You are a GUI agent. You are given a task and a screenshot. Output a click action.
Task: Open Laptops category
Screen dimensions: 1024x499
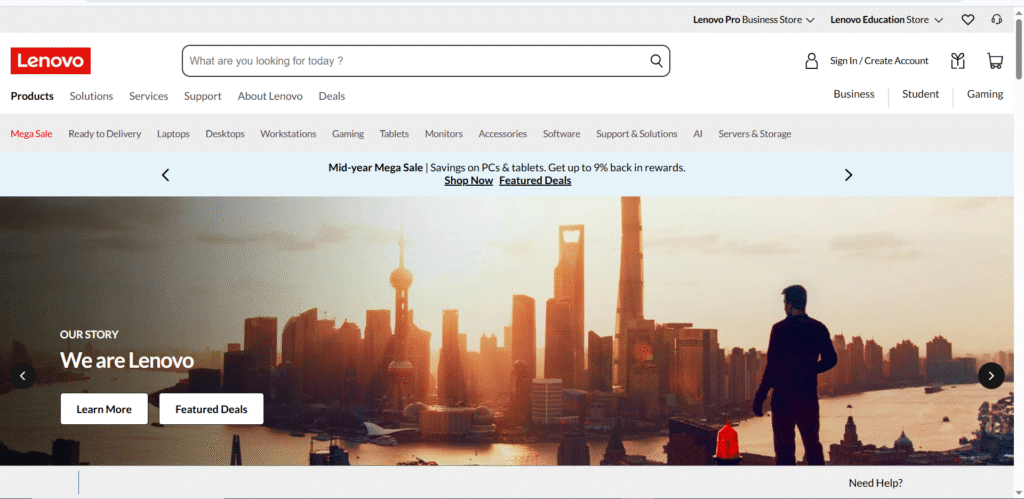tap(173, 134)
